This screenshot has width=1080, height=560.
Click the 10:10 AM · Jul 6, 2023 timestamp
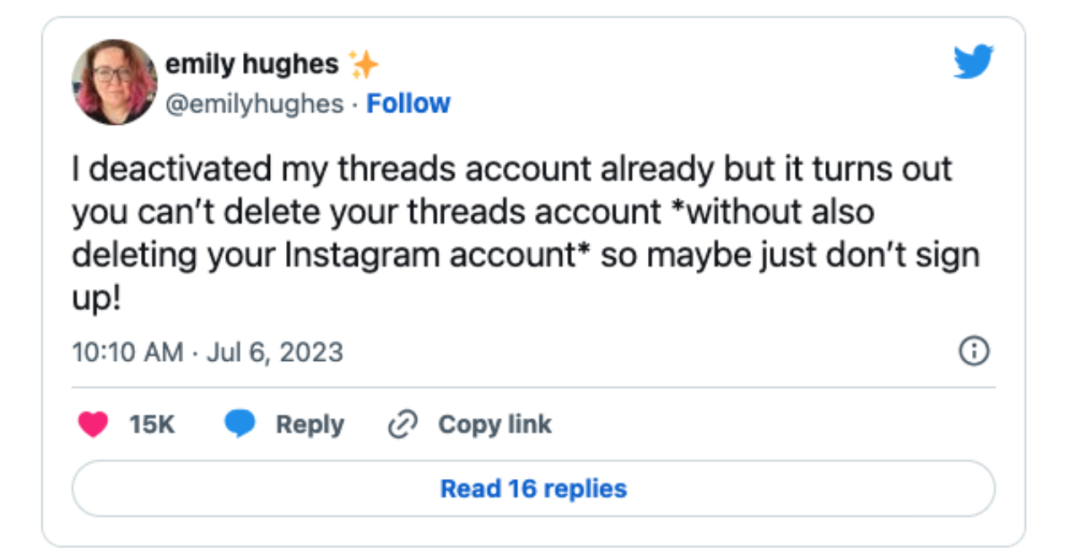(207, 352)
